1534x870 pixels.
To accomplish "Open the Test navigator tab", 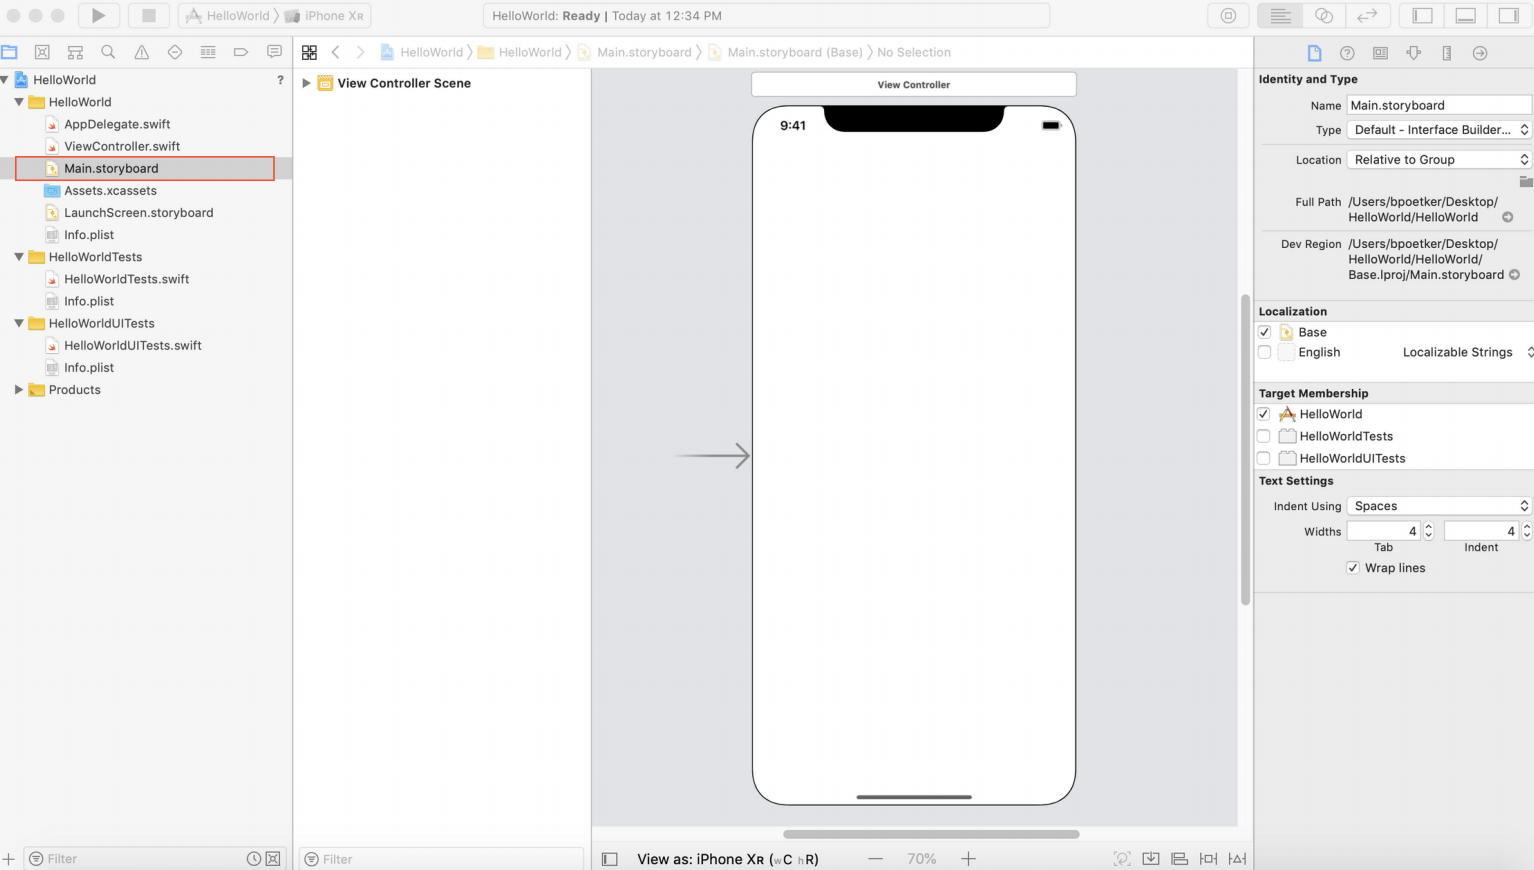I will 174,52.
